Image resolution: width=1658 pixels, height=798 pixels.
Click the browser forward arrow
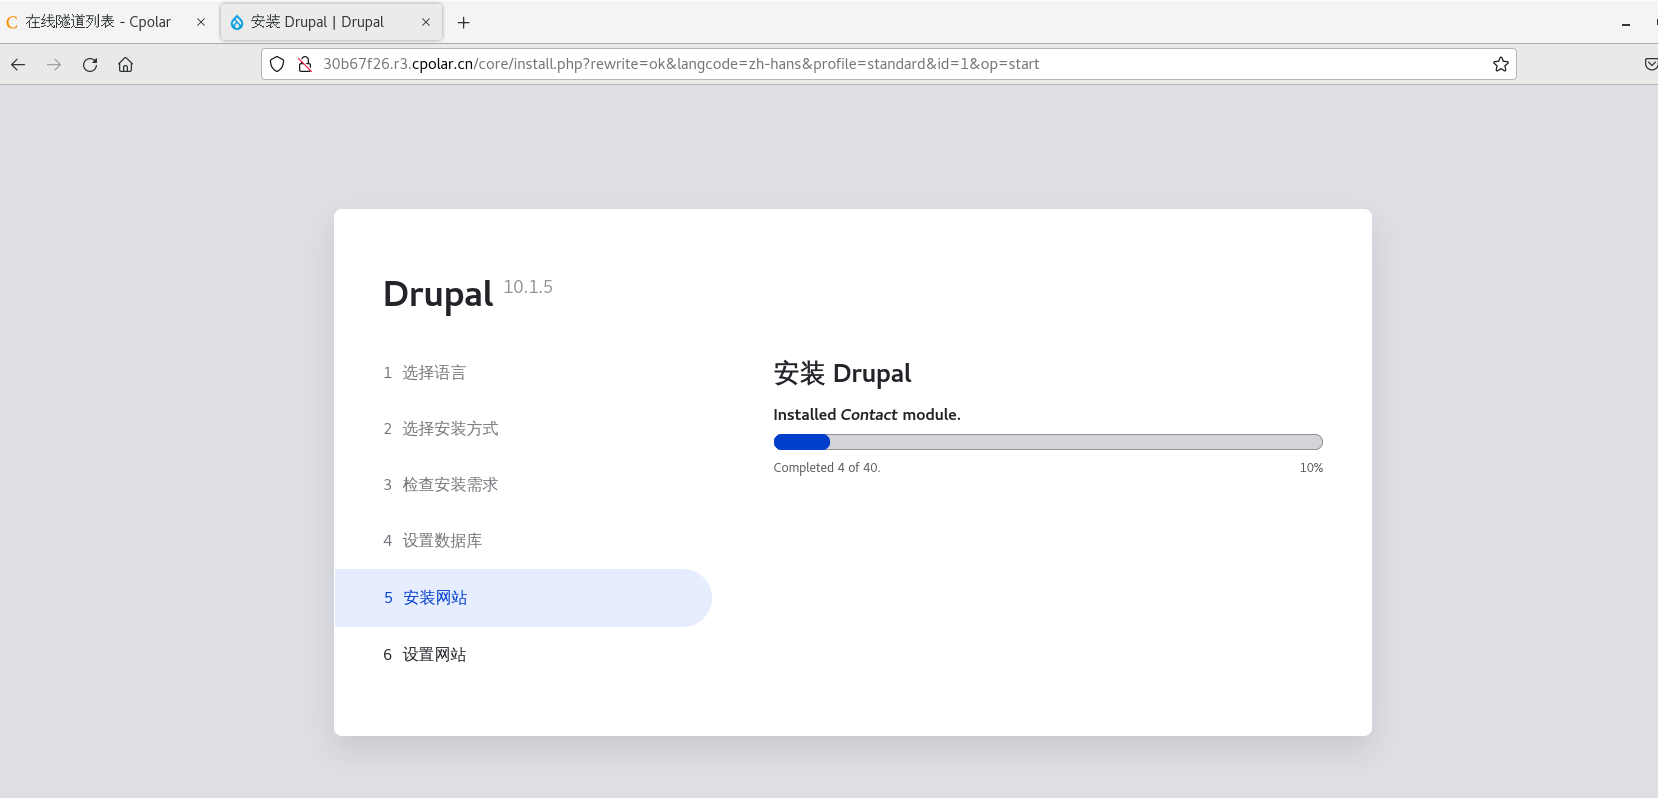(54, 64)
